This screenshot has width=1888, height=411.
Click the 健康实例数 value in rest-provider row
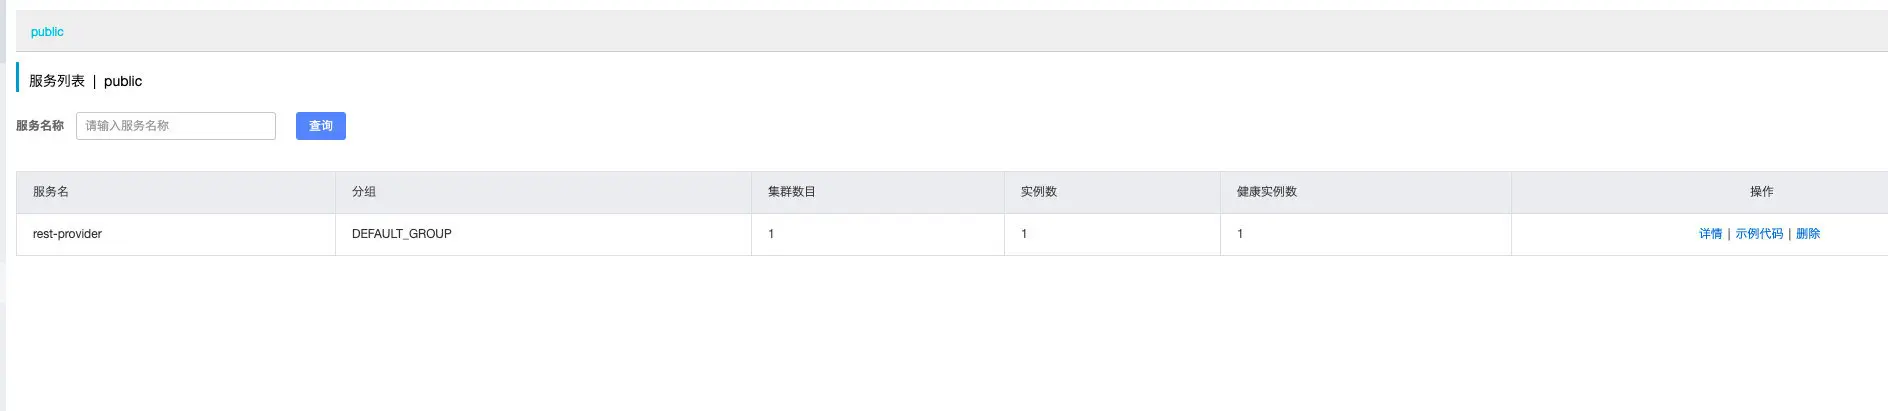click(1240, 234)
